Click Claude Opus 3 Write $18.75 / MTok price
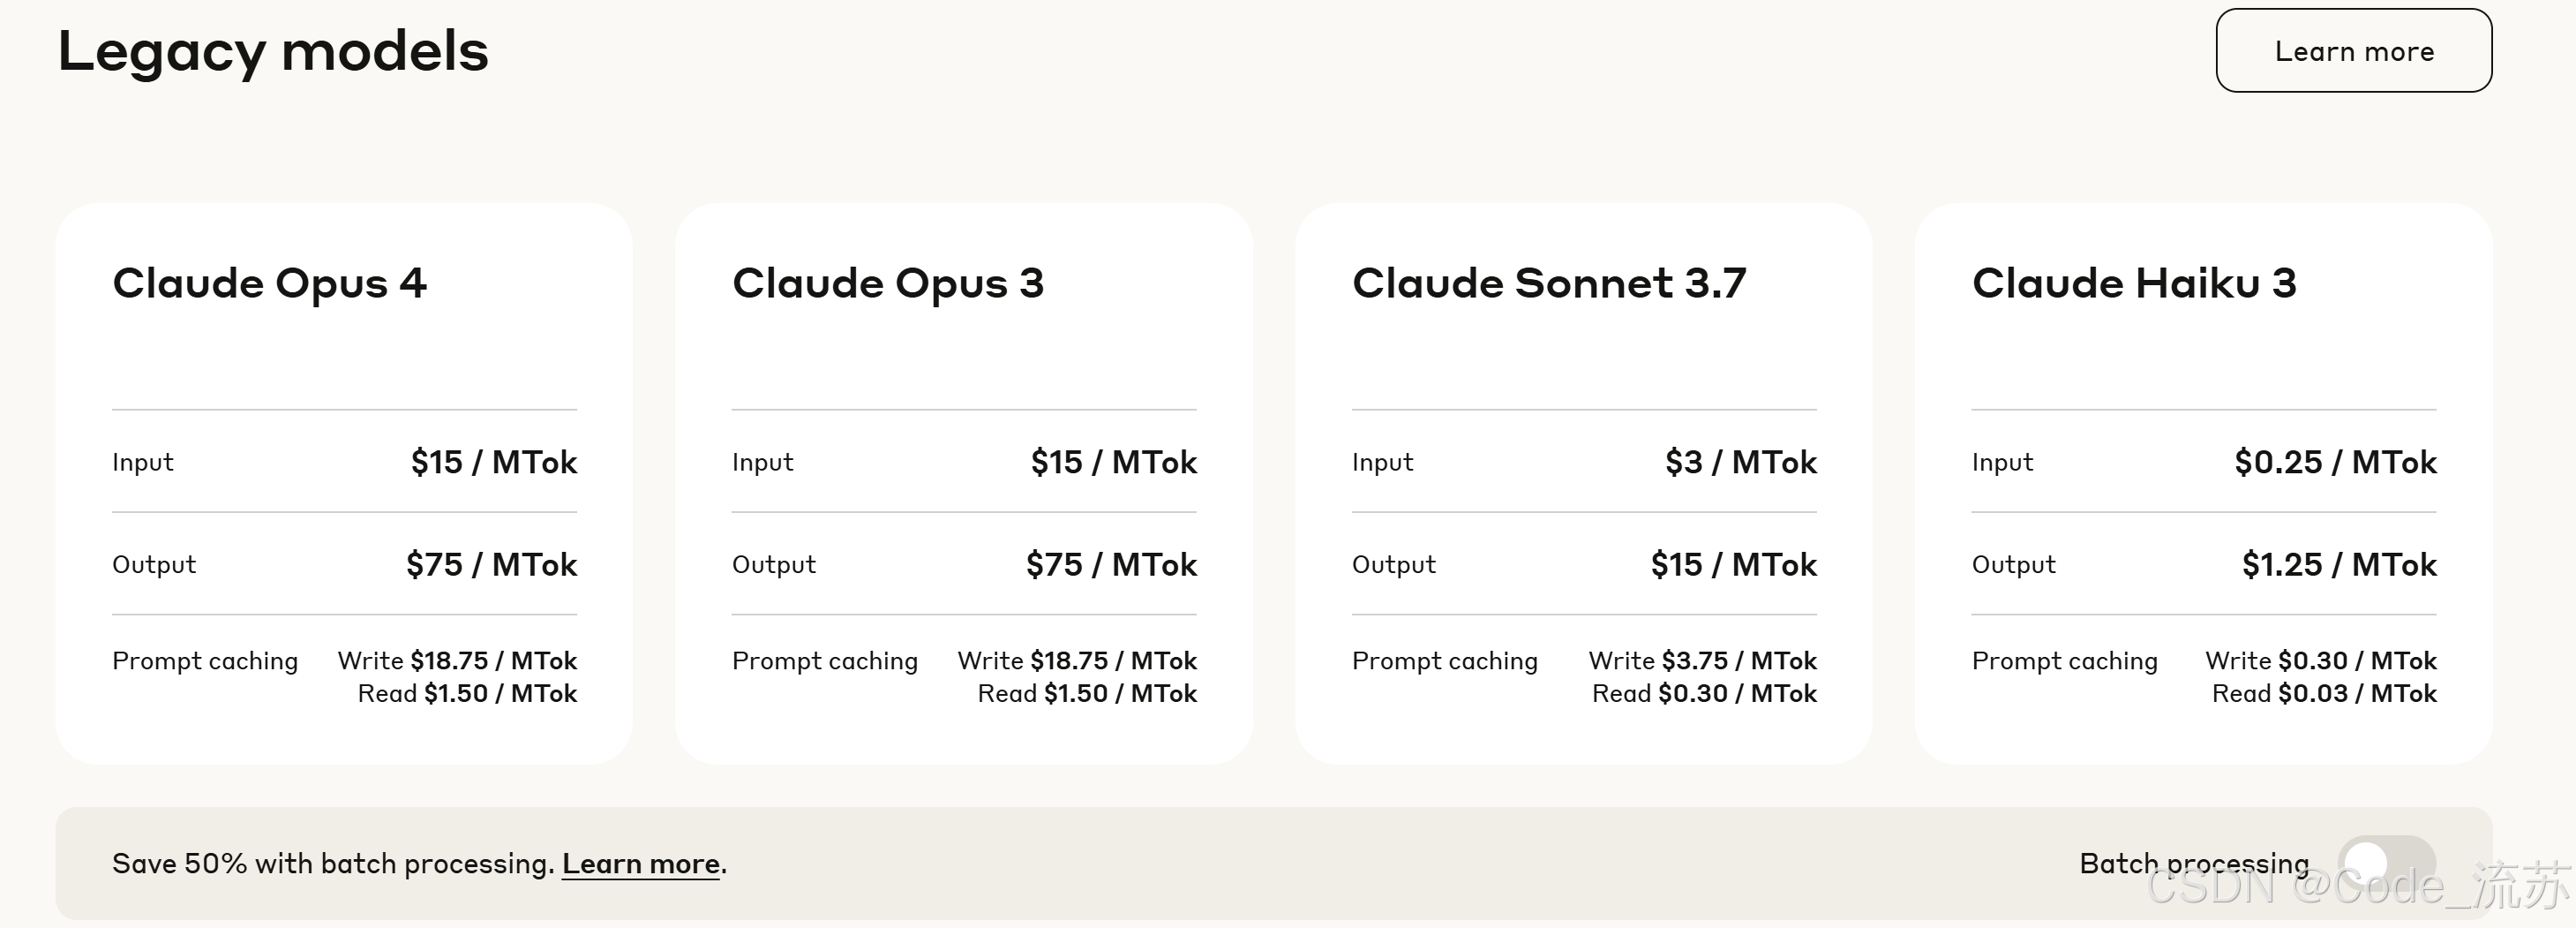Screen dimensions: 2576x928 (x=1077, y=661)
